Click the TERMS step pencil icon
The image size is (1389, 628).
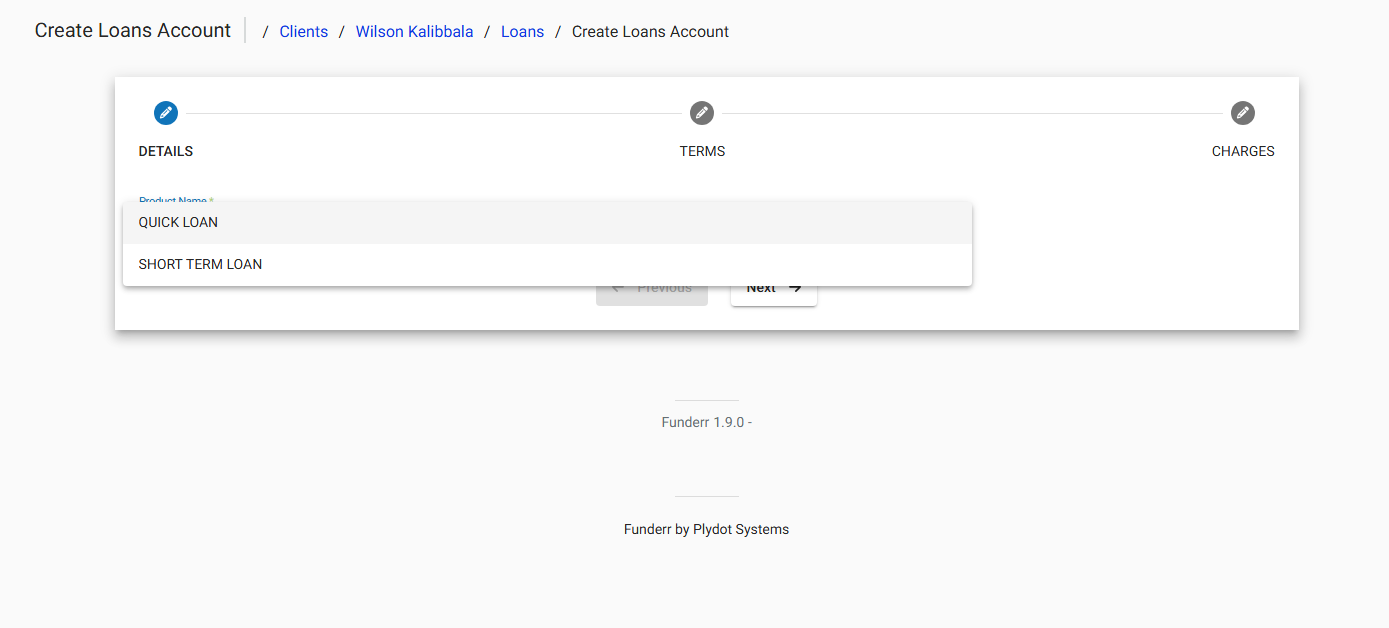coord(701,113)
